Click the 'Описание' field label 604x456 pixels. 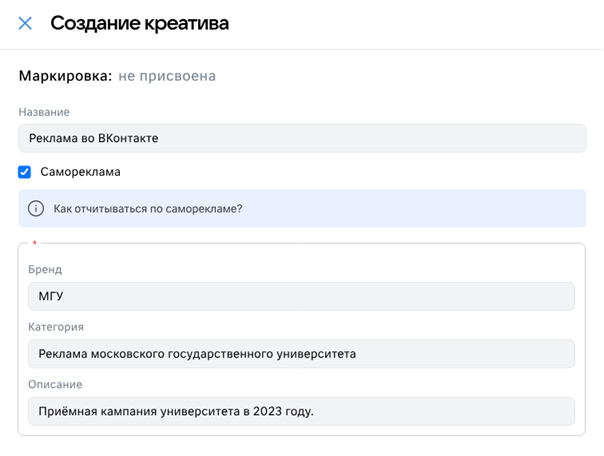55,384
